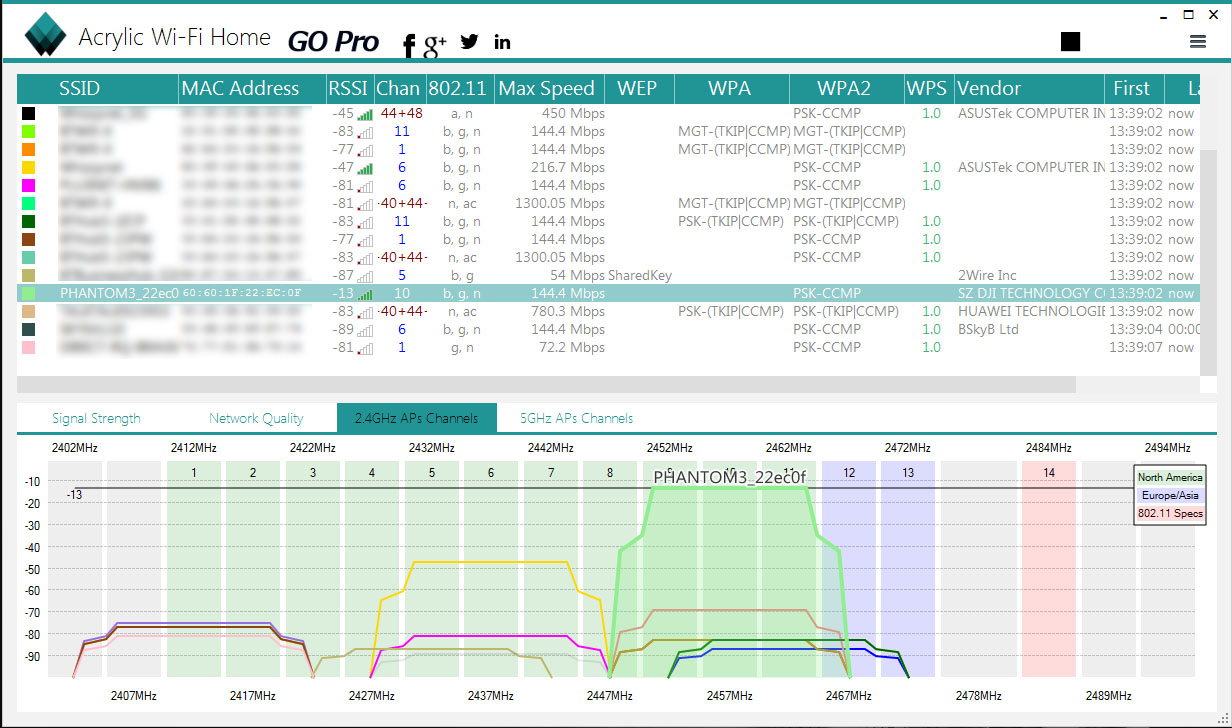Click the SharedKey WEP cell
This screenshot has width=1232, height=728.
click(640, 276)
